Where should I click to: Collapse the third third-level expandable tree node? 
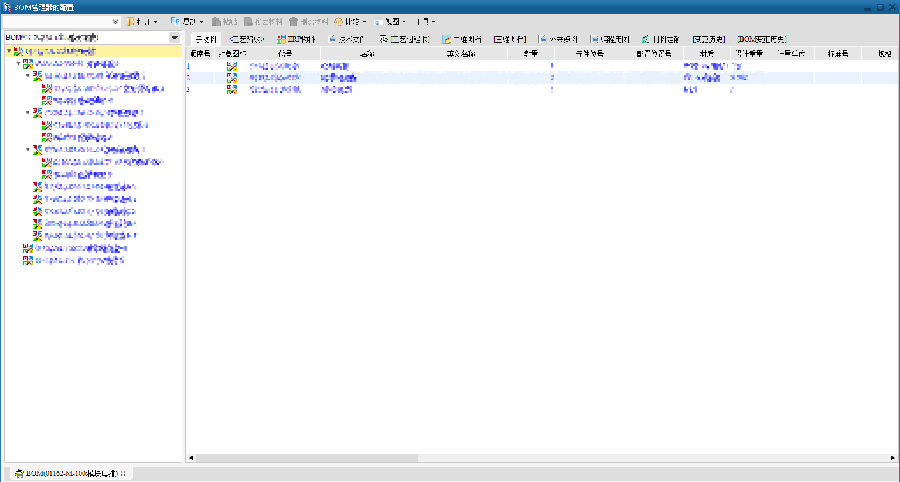pos(28,149)
